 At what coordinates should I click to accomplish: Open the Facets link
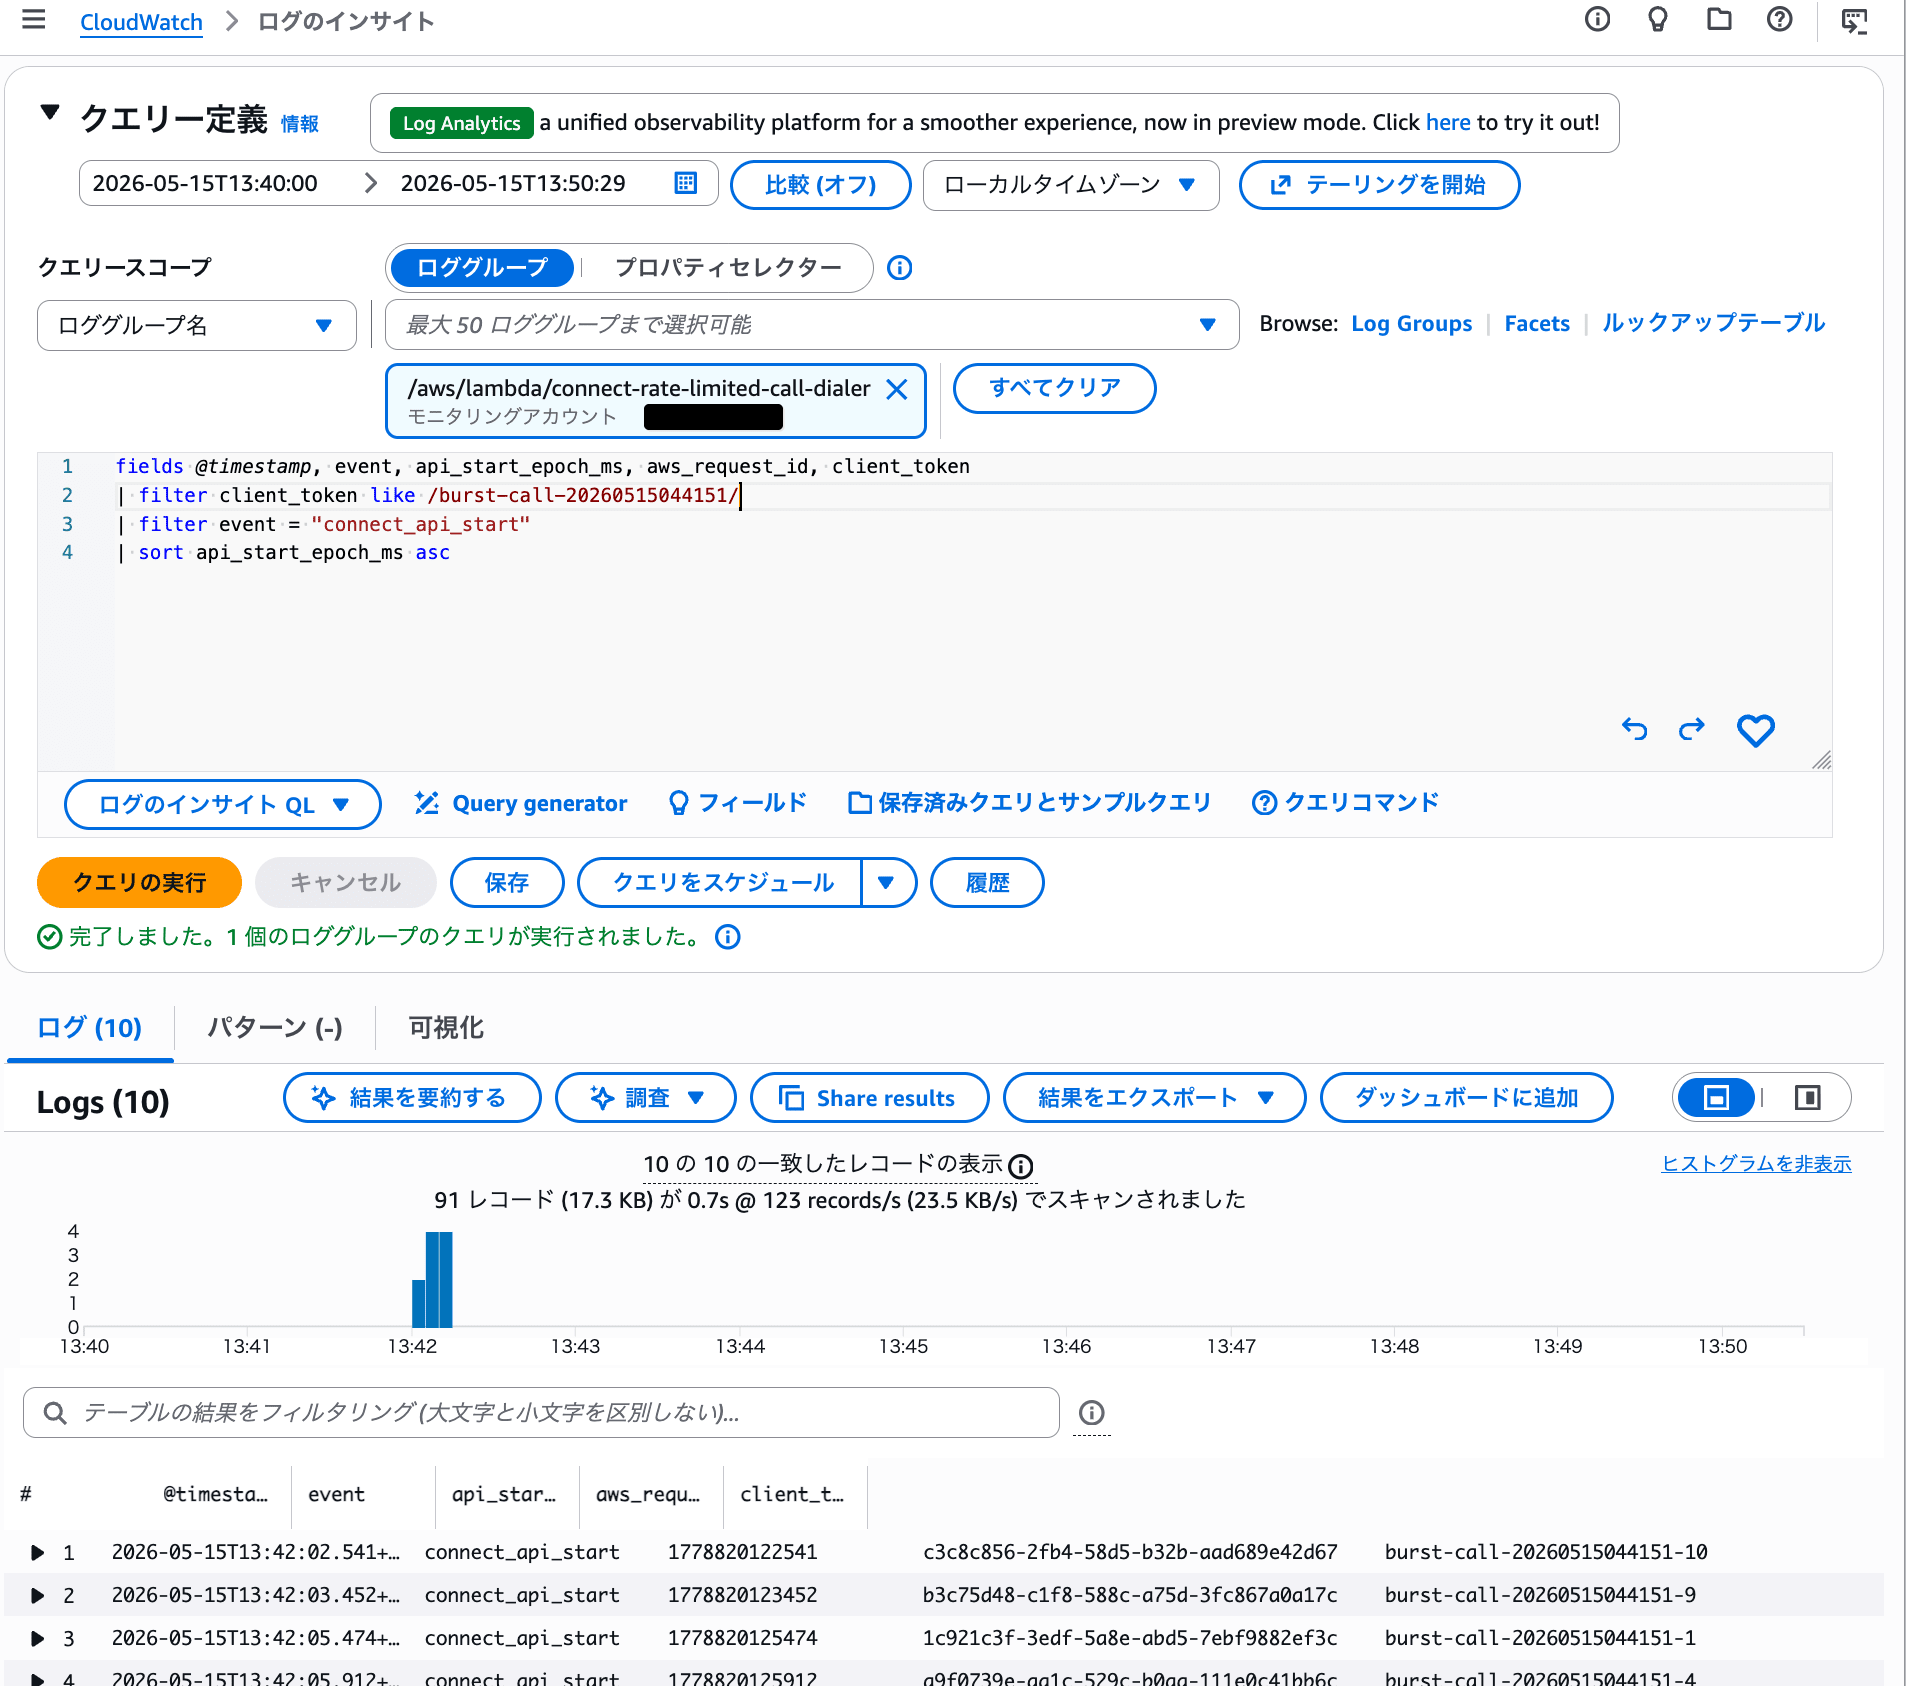click(x=1537, y=324)
